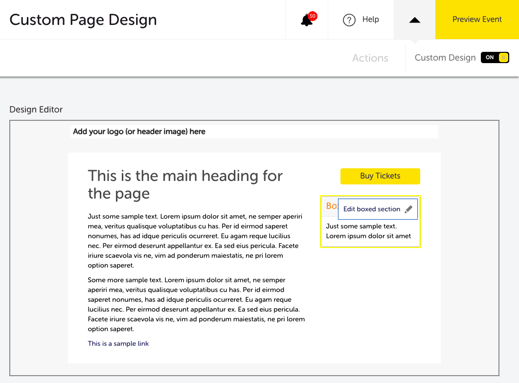Screen dimensions: 519x383
Task: Open the Actions menu
Action: point(370,58)
